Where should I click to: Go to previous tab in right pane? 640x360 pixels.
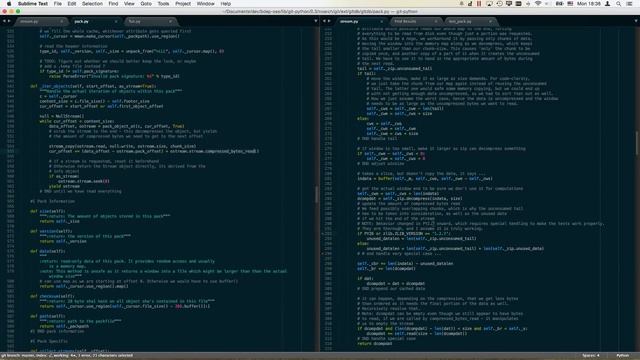324,21
